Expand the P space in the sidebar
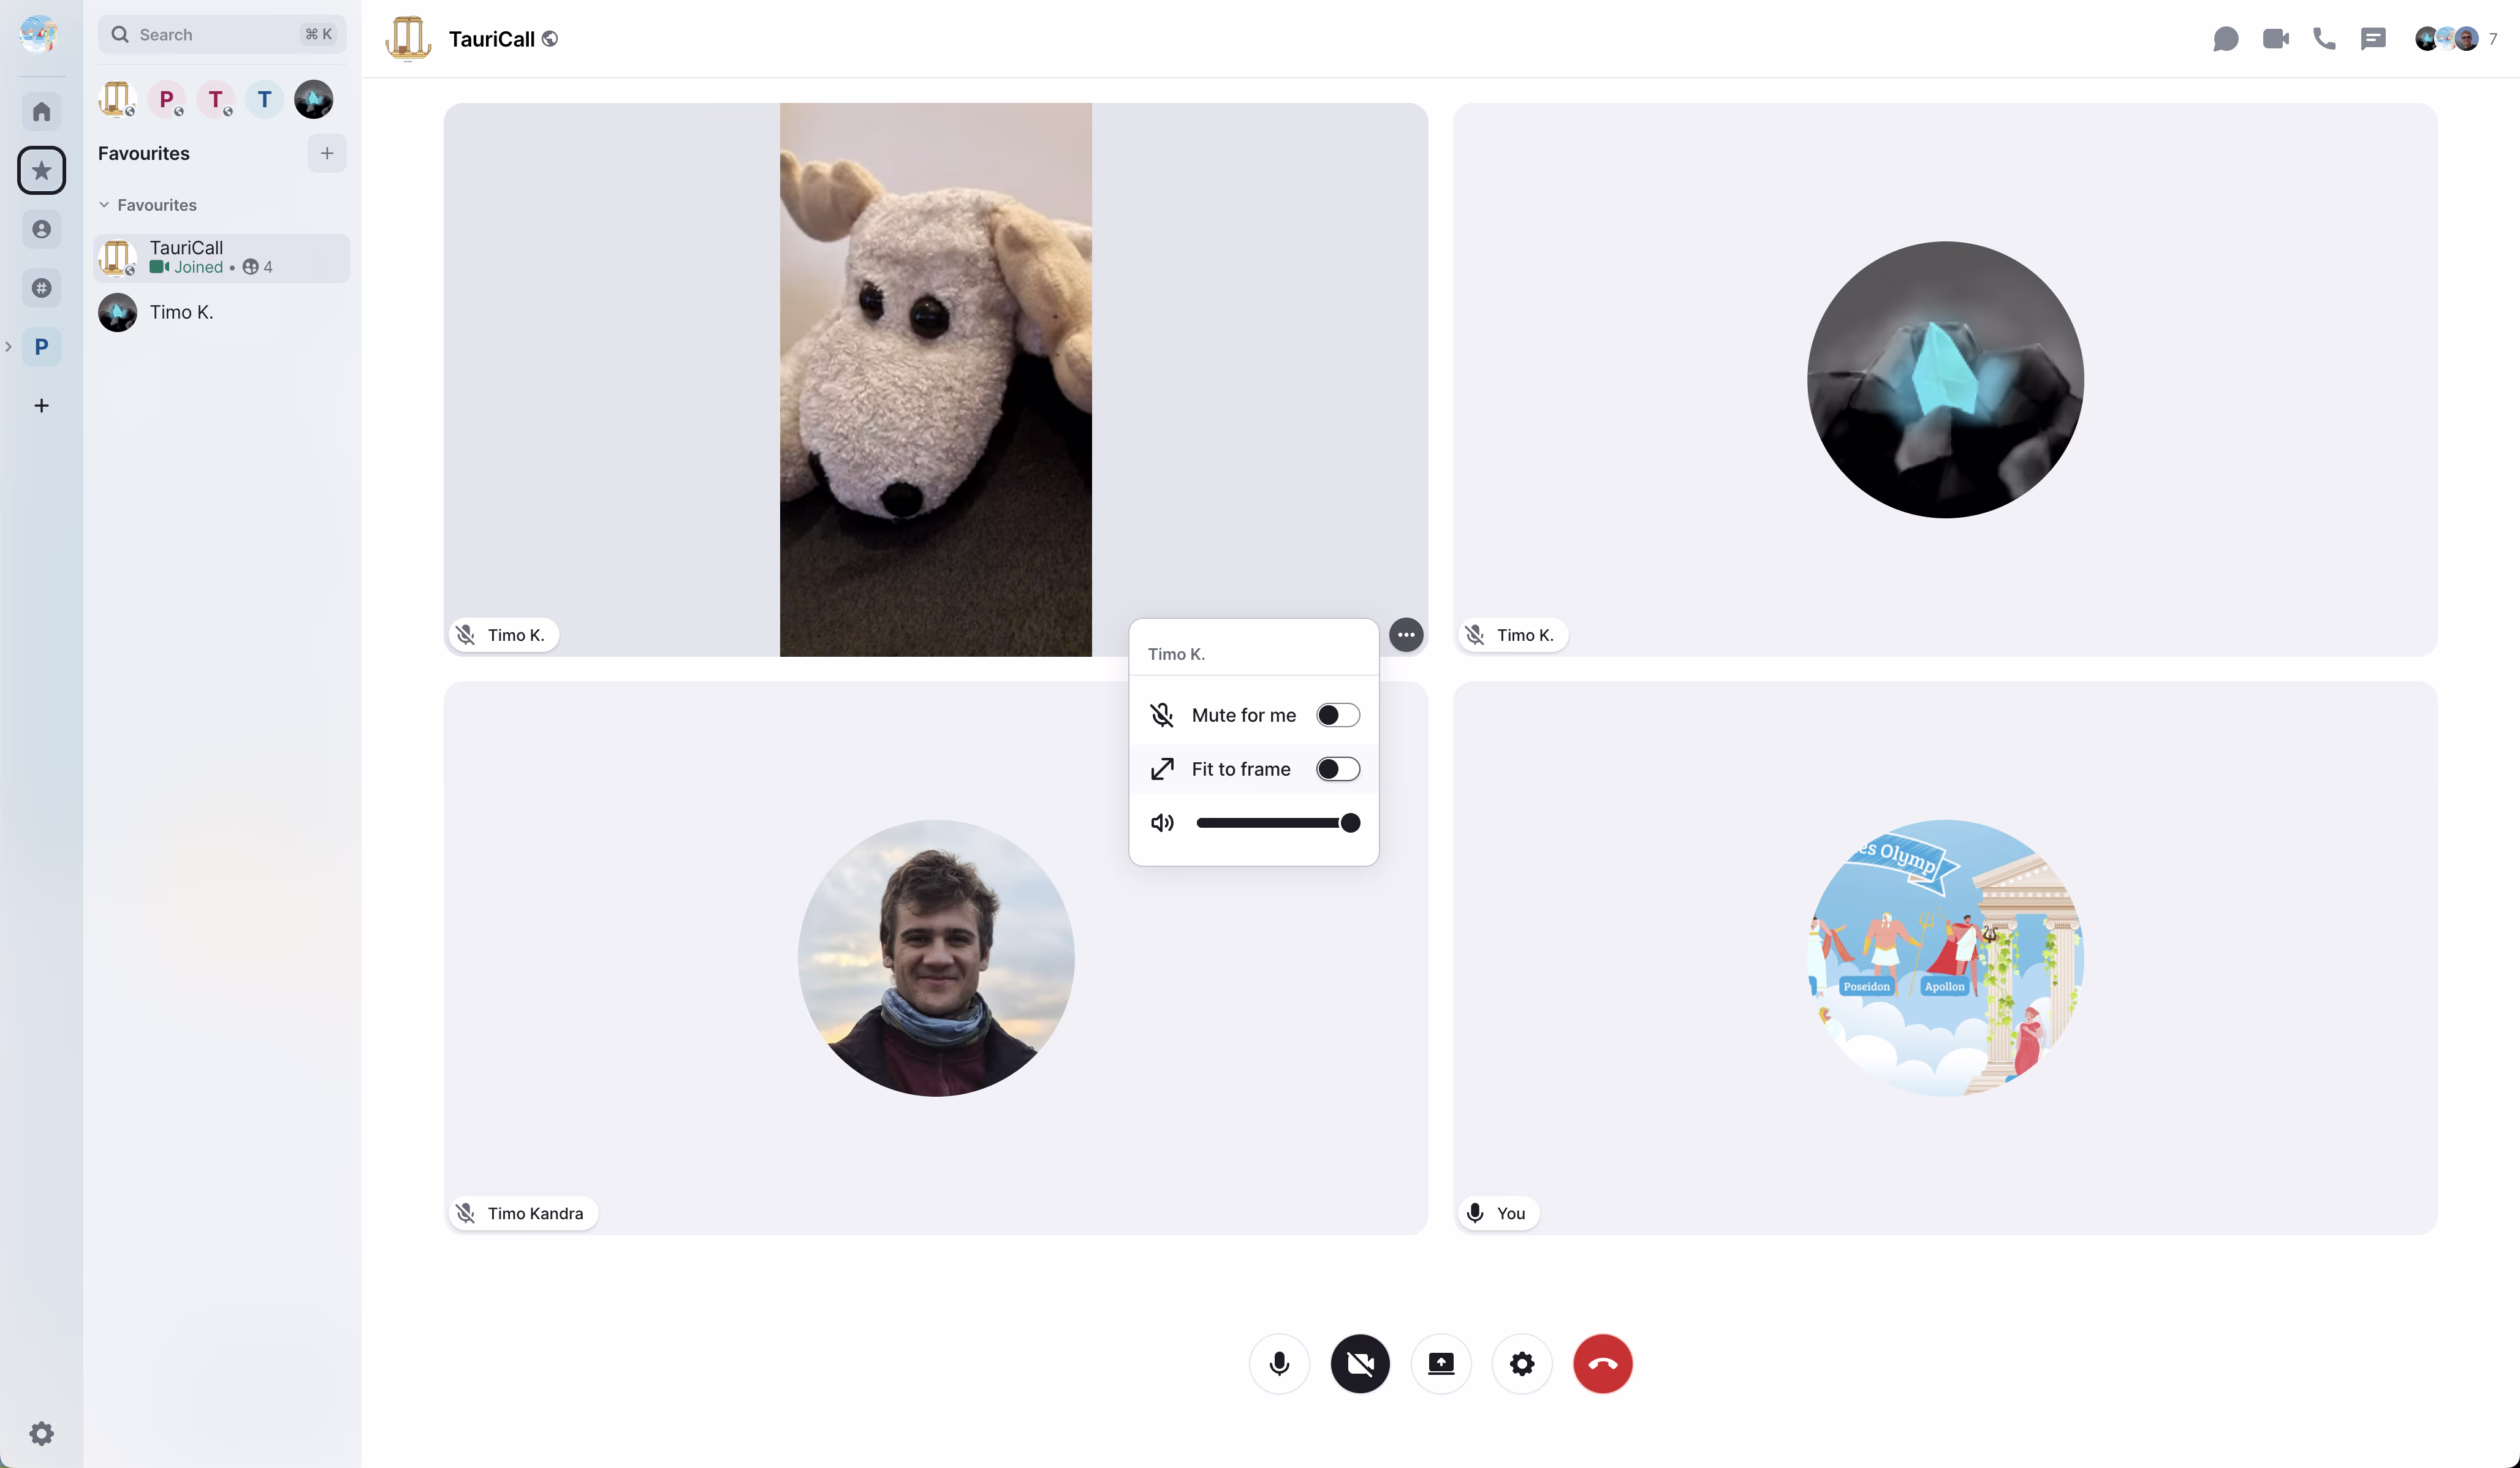 (x=9, y=347)
